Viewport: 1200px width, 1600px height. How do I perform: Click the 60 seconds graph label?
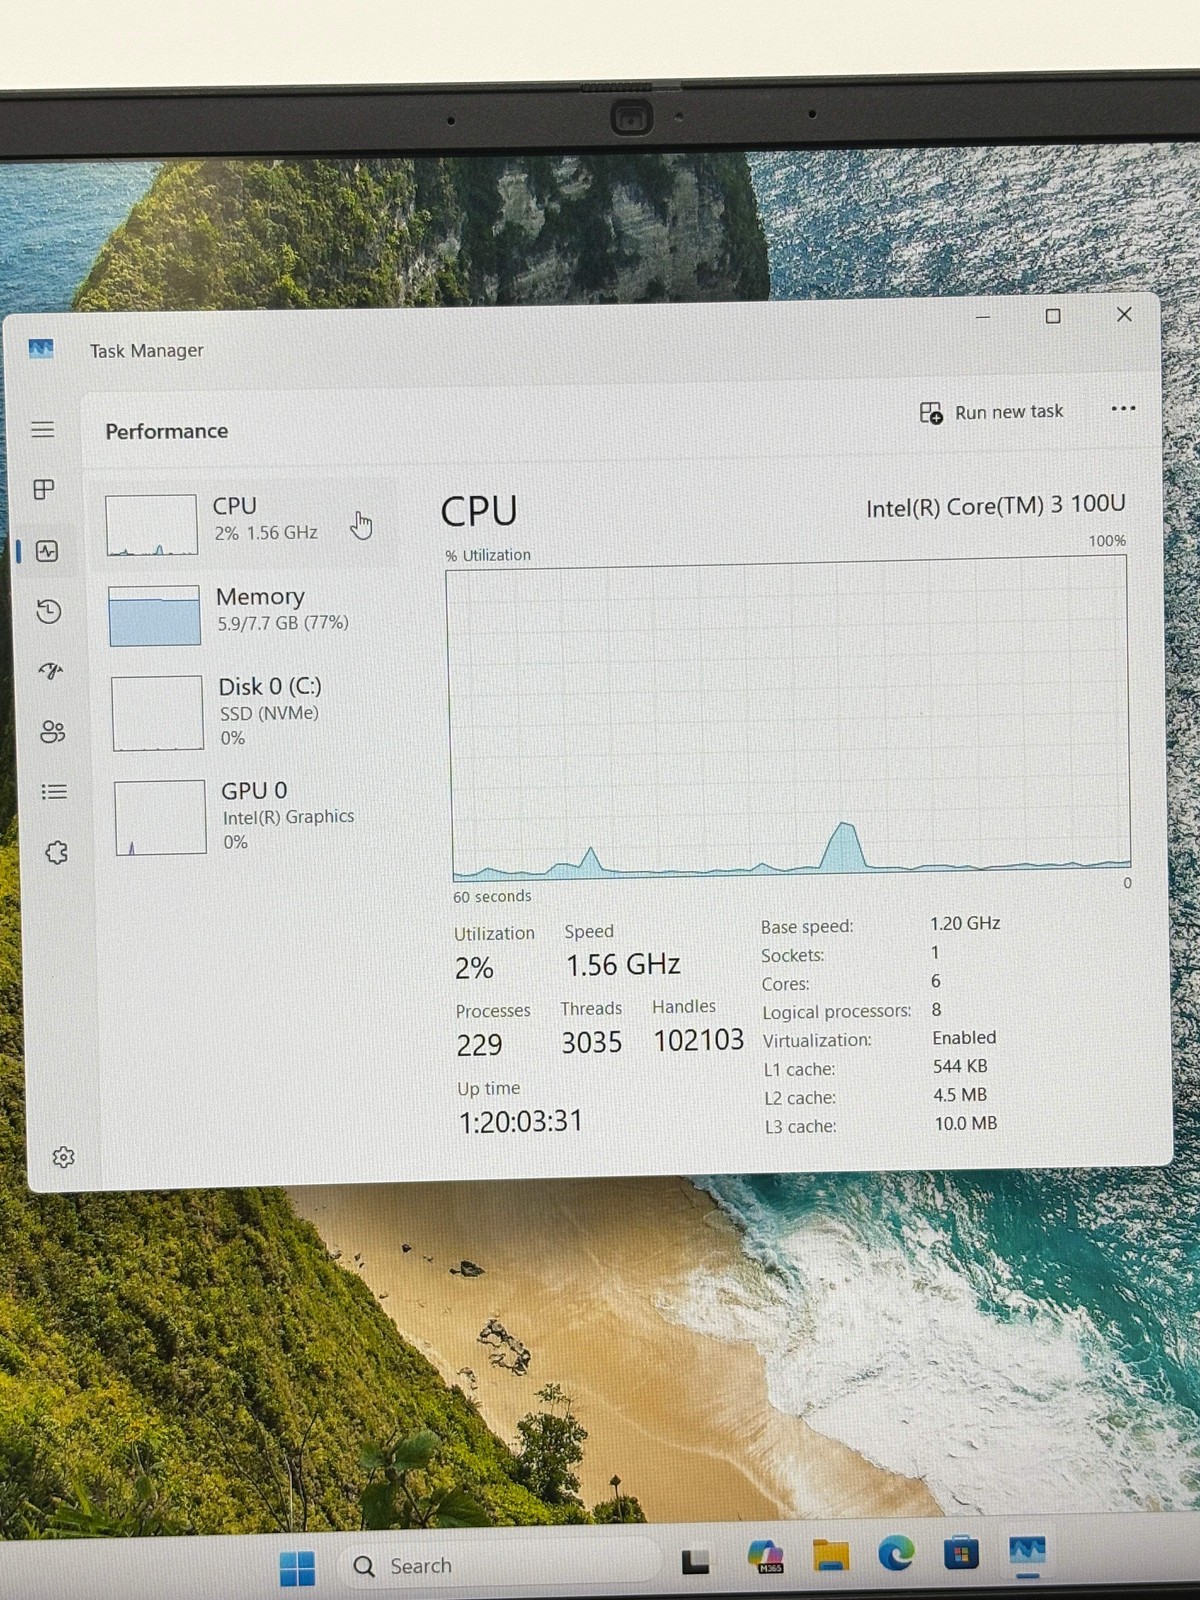point(492,897)
